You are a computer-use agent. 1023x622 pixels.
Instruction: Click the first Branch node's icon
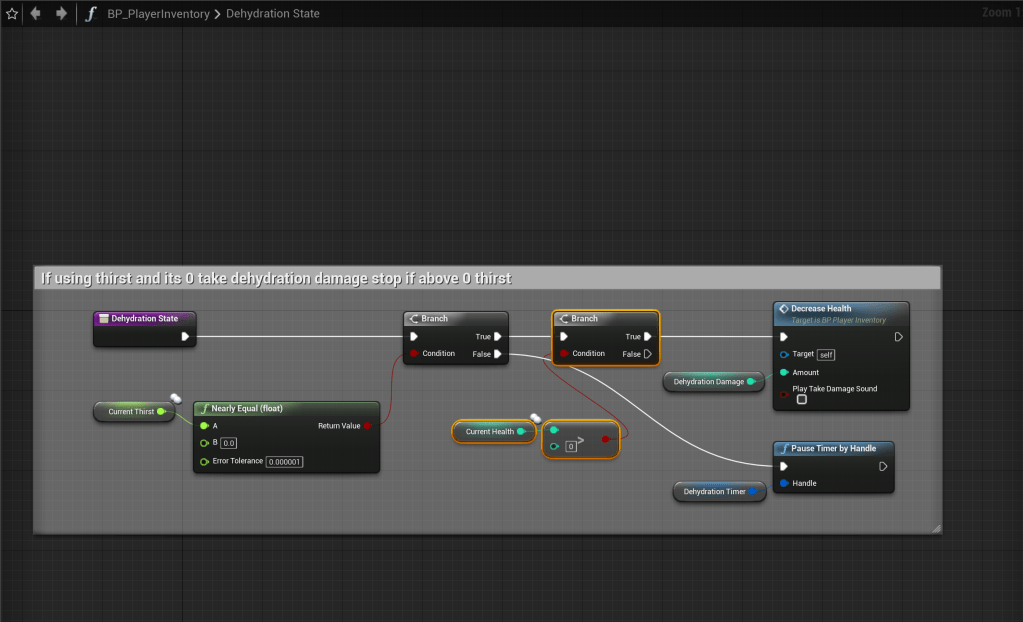click(x=414, y=319)
